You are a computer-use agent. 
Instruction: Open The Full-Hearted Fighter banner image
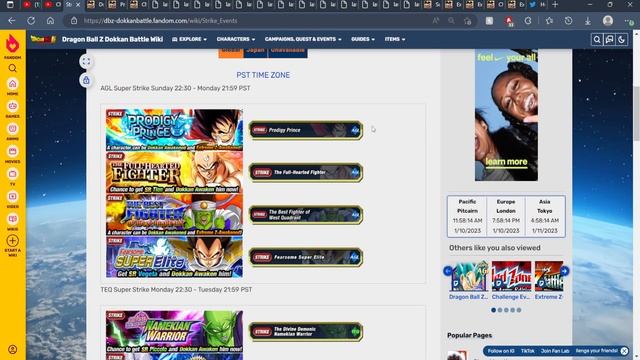(174, 172)
